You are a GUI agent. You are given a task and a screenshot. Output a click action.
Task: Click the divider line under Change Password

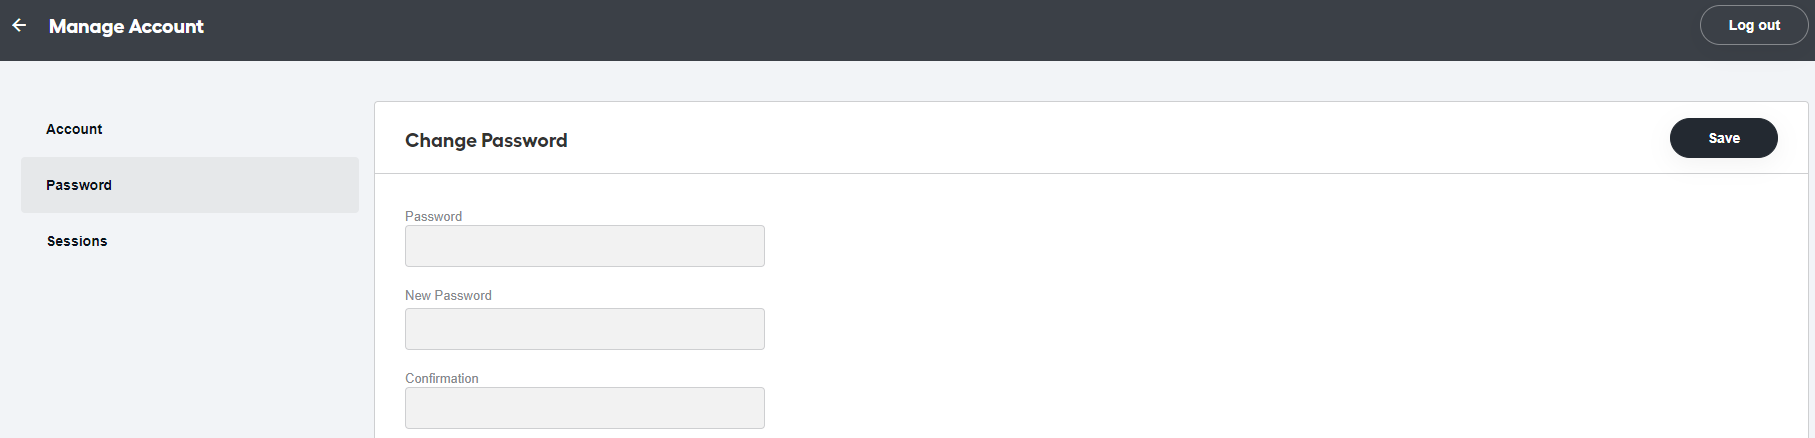(1091, 173)
